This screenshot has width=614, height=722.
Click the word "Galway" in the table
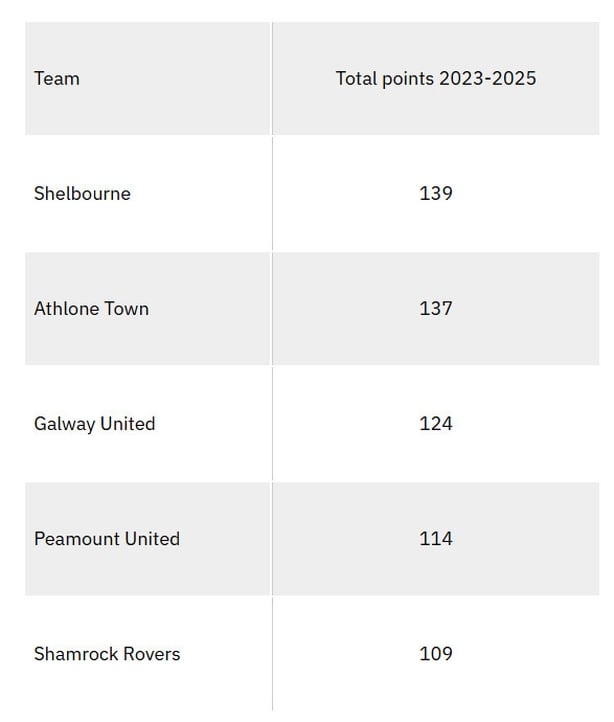point(63,423)
